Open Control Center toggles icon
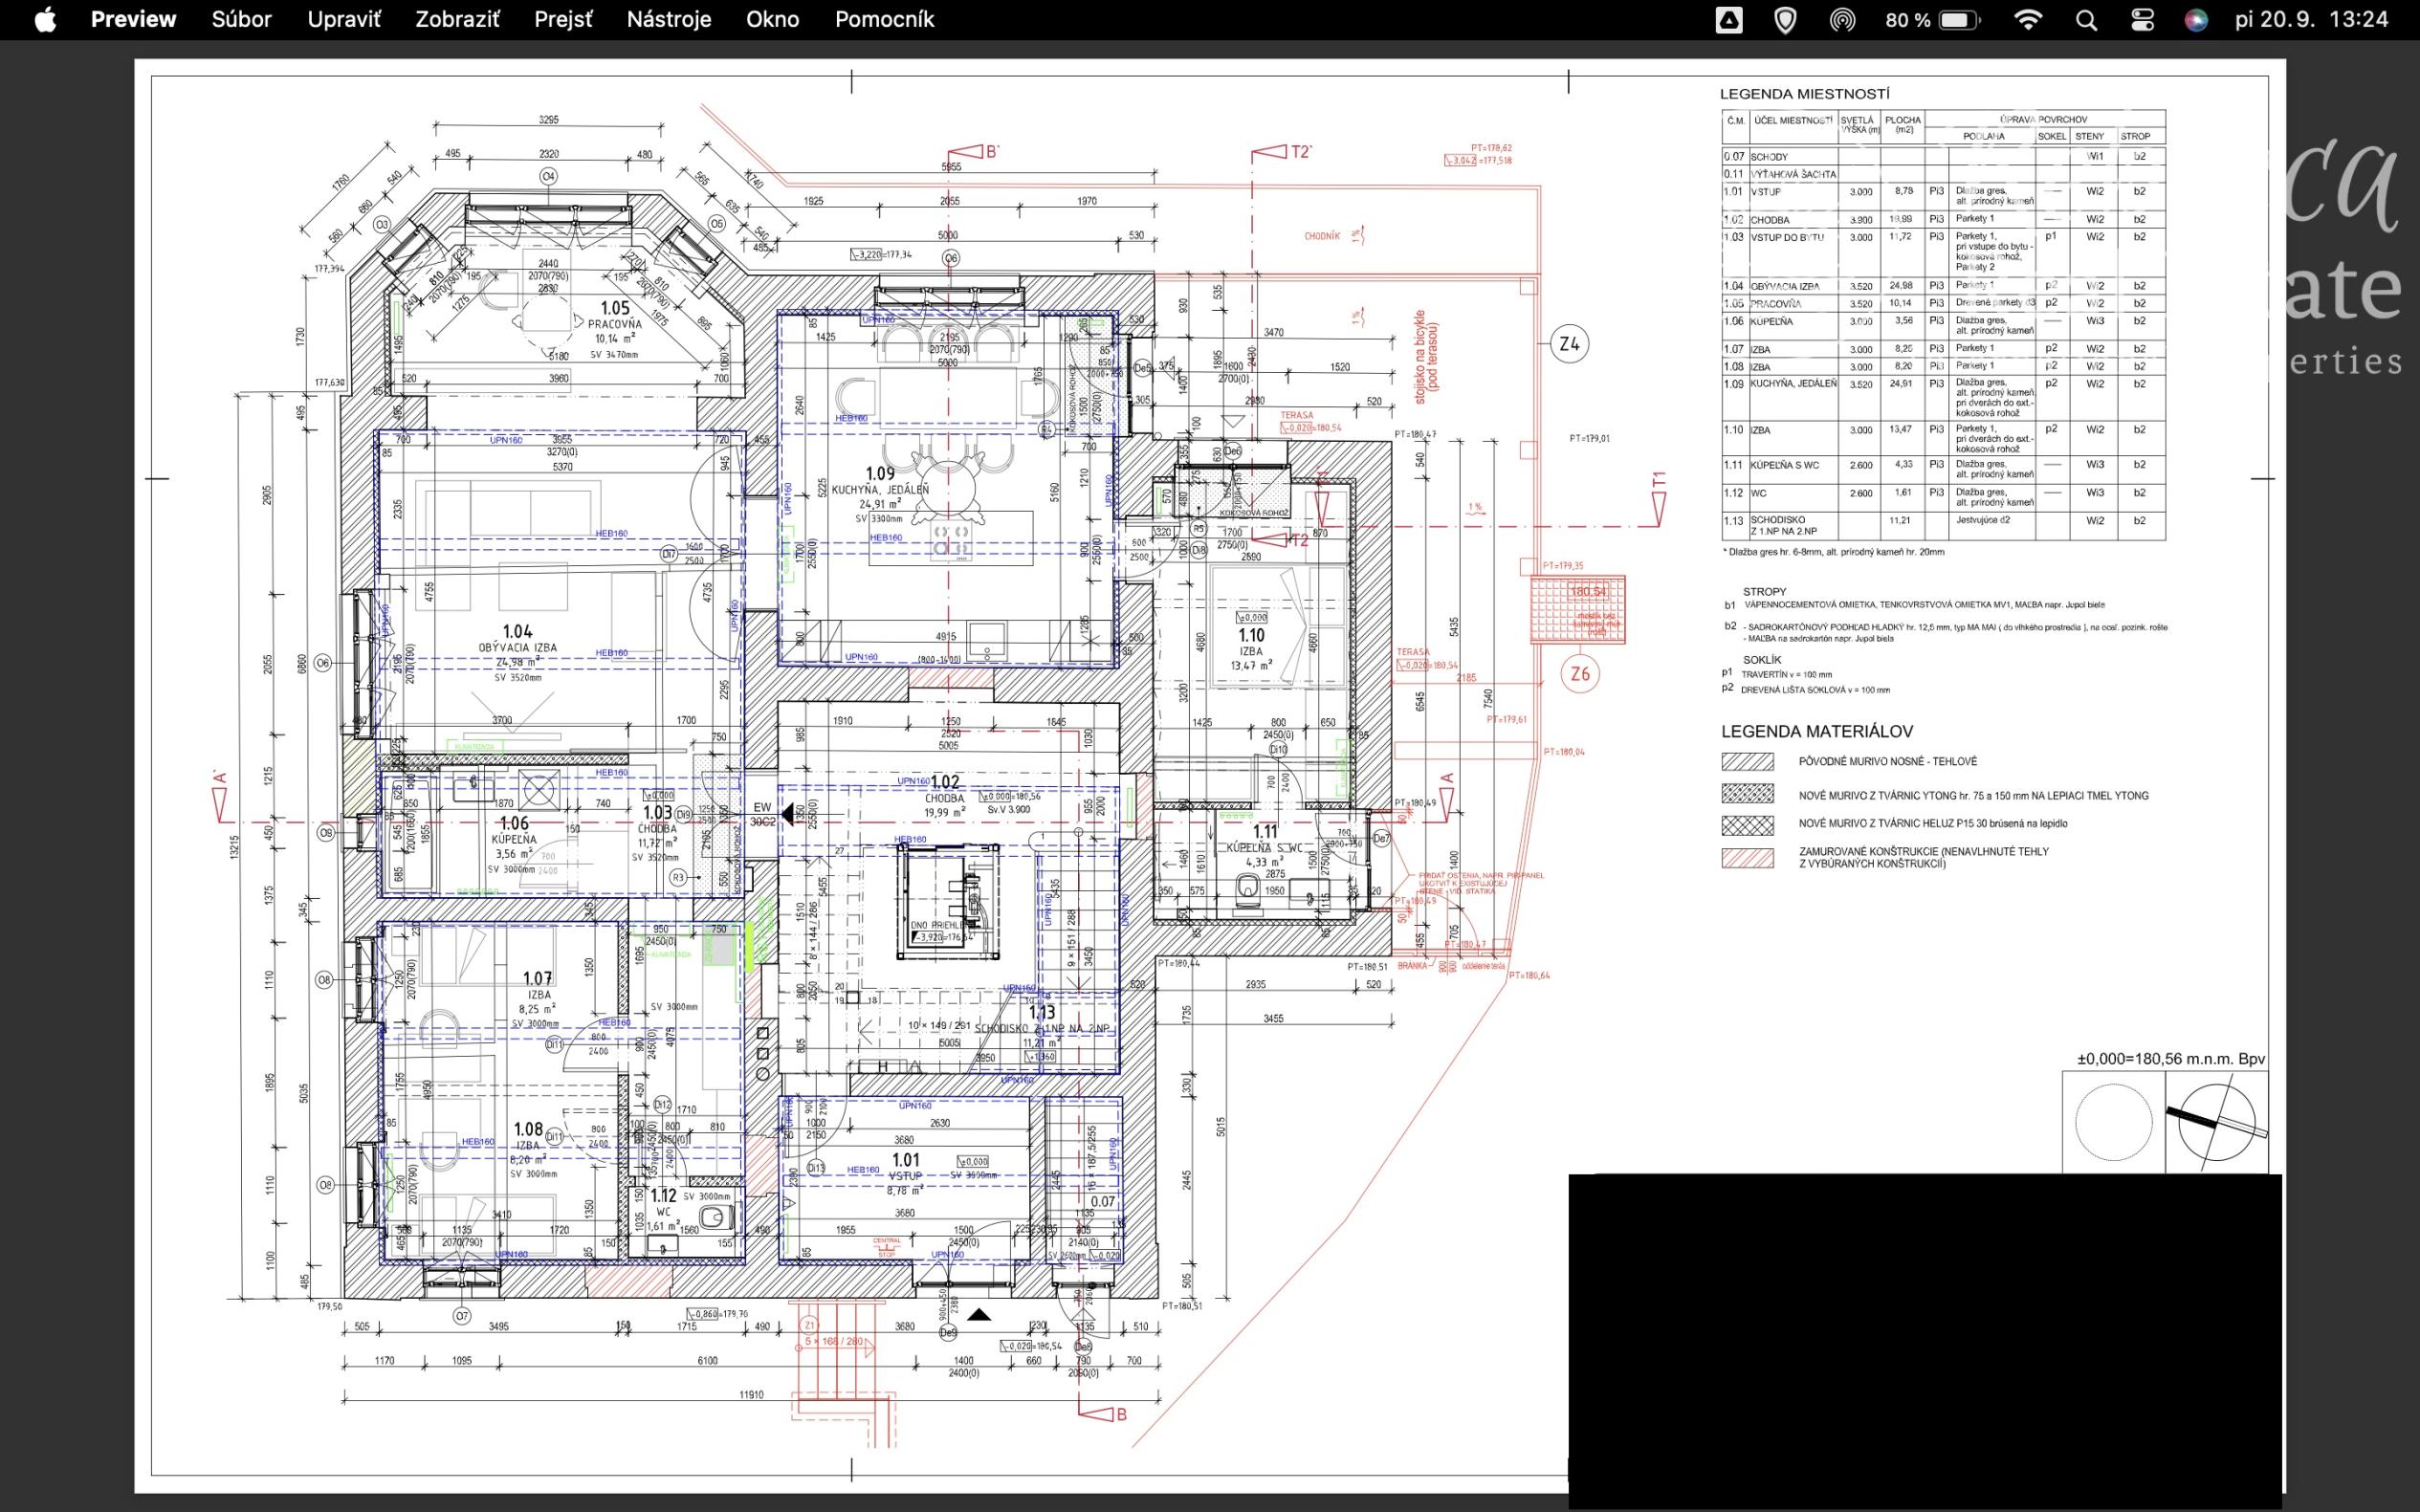Screen dimensions: 2420x1512 (x=2142, y=20)
